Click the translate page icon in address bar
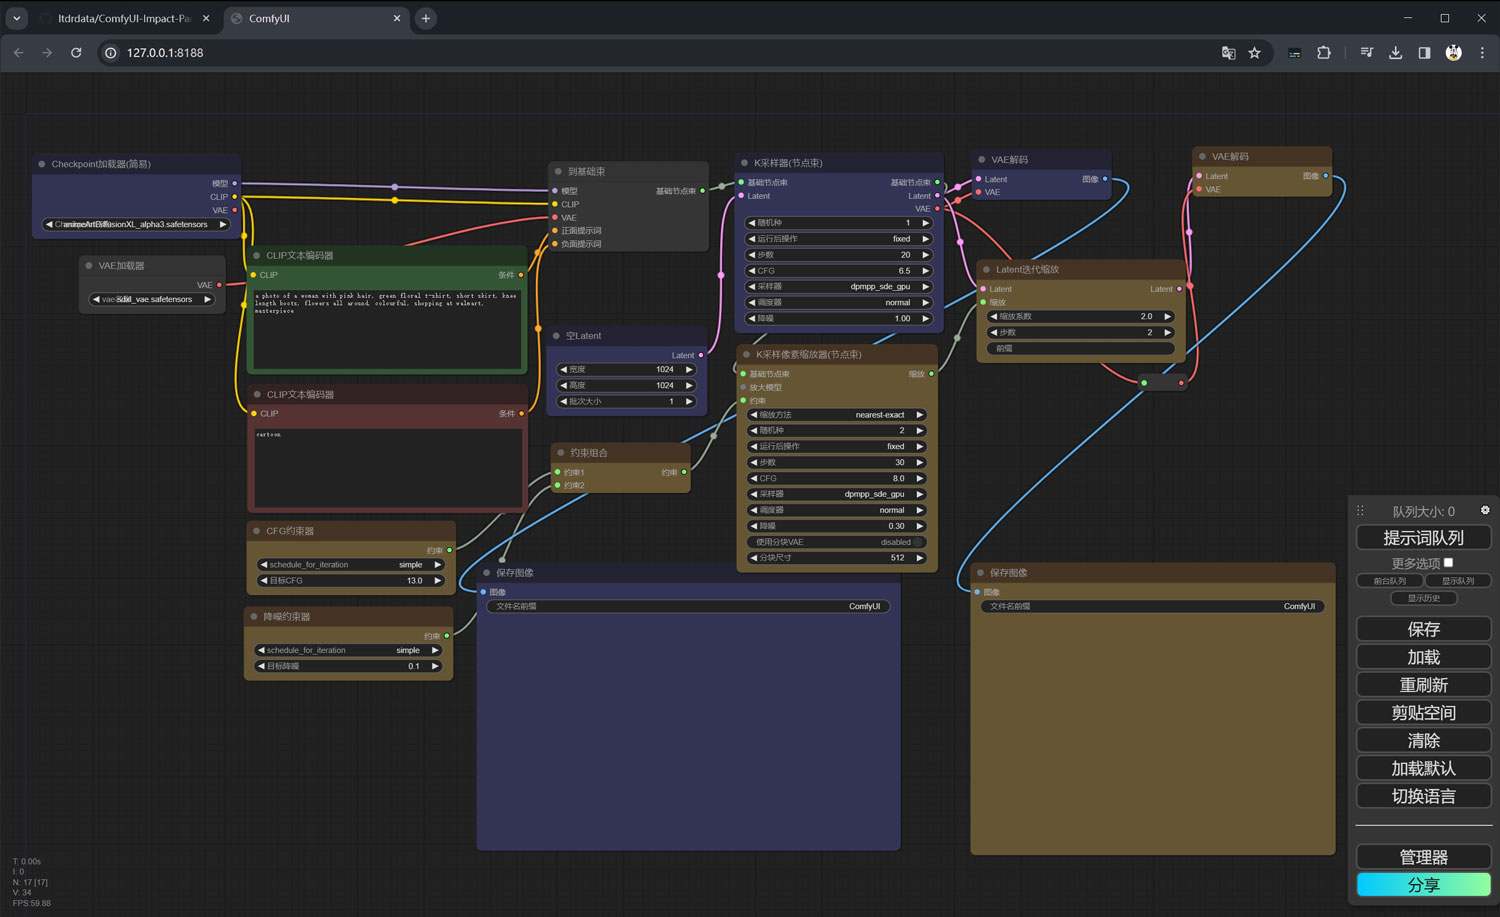Screen dimensions: 1500x917 tap(1228, 53)
